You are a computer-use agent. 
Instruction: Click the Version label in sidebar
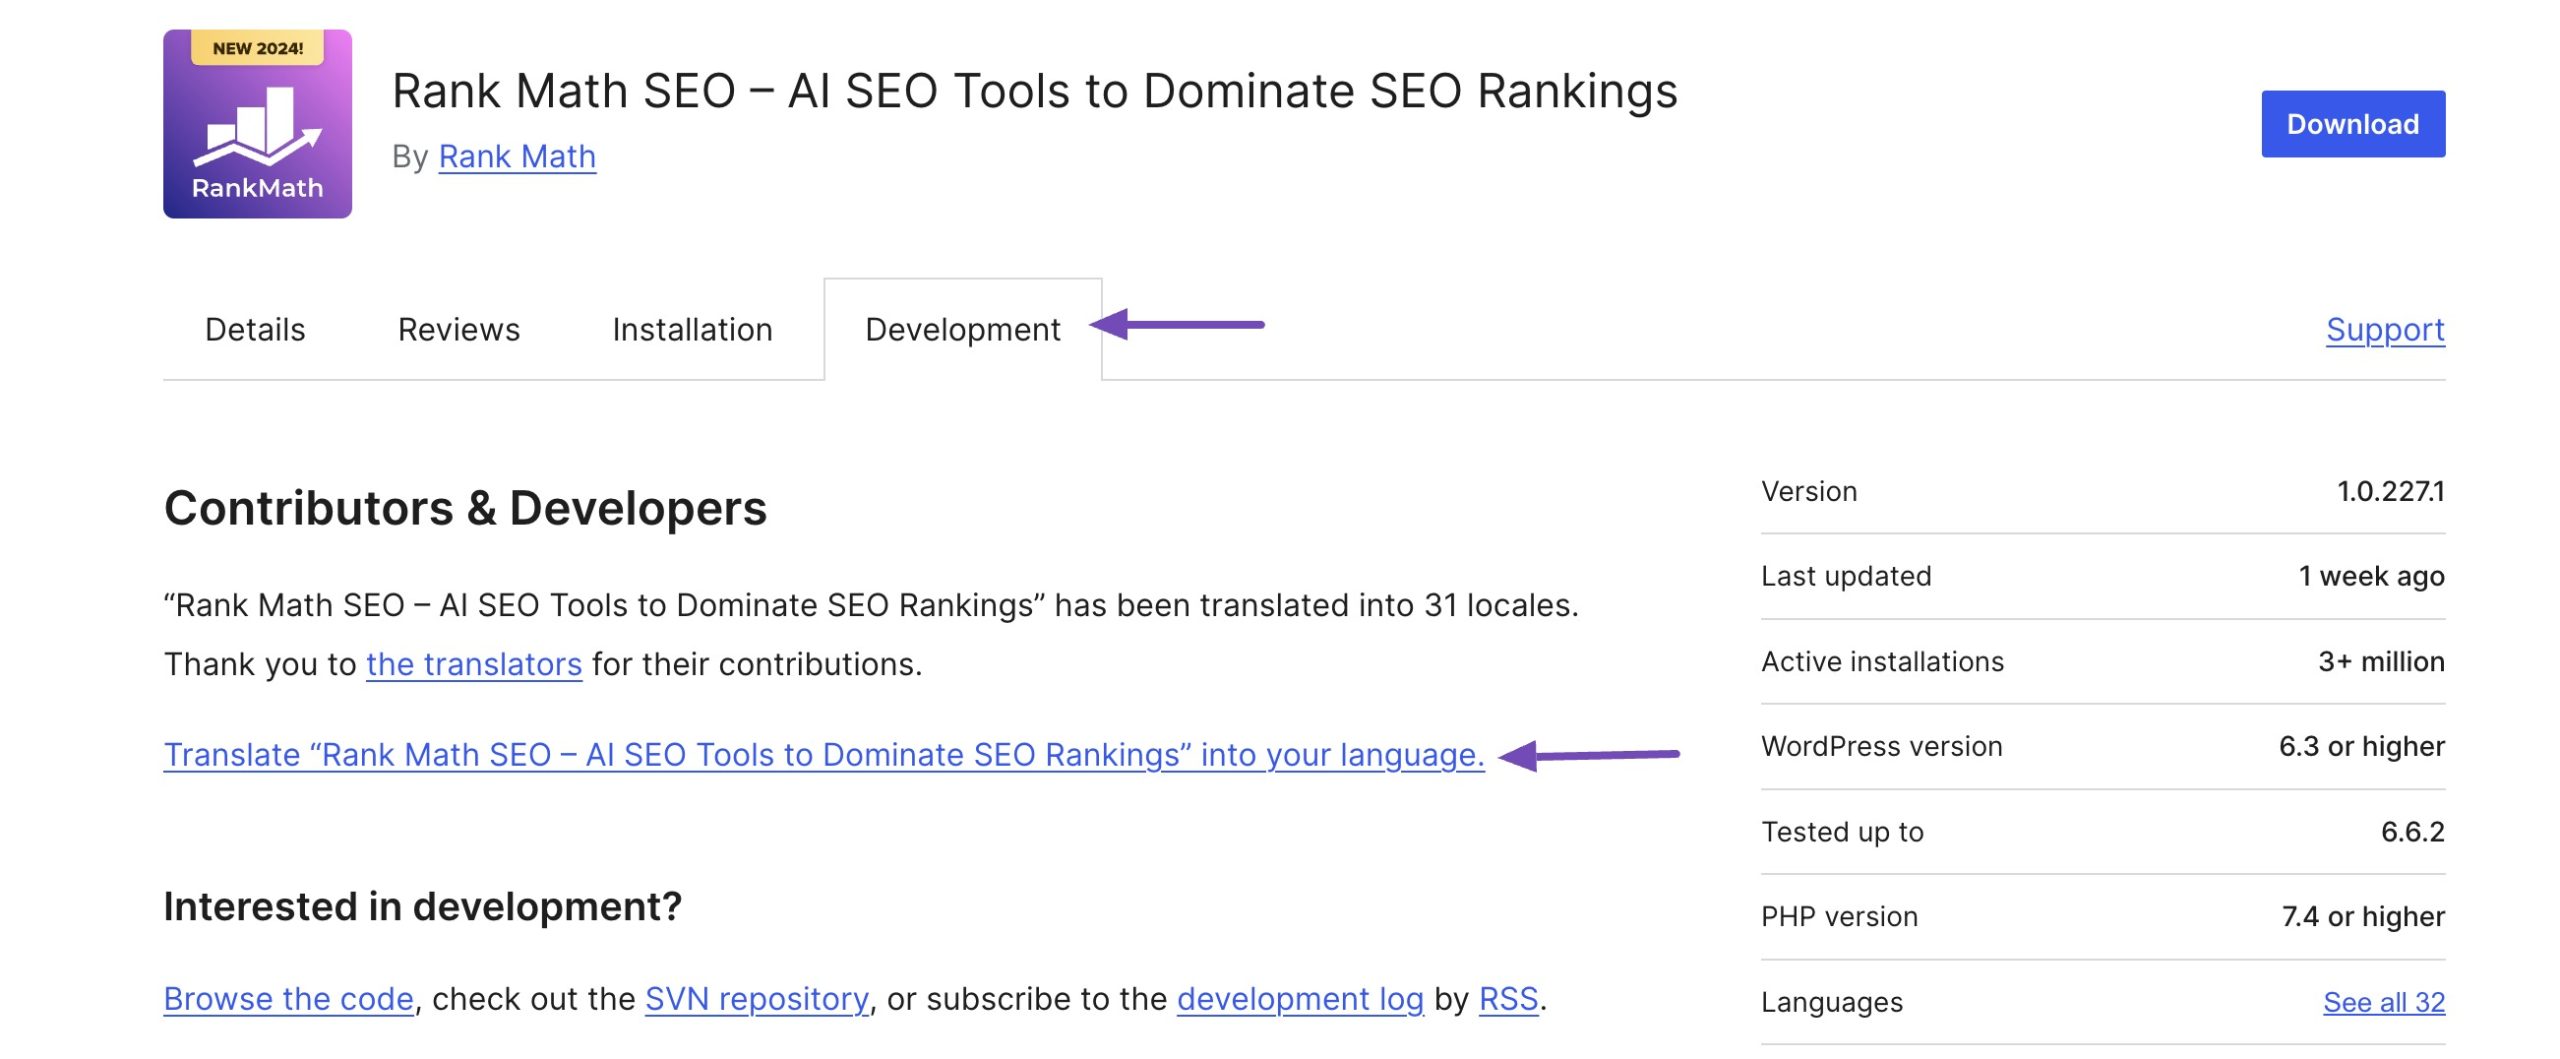1809,491
